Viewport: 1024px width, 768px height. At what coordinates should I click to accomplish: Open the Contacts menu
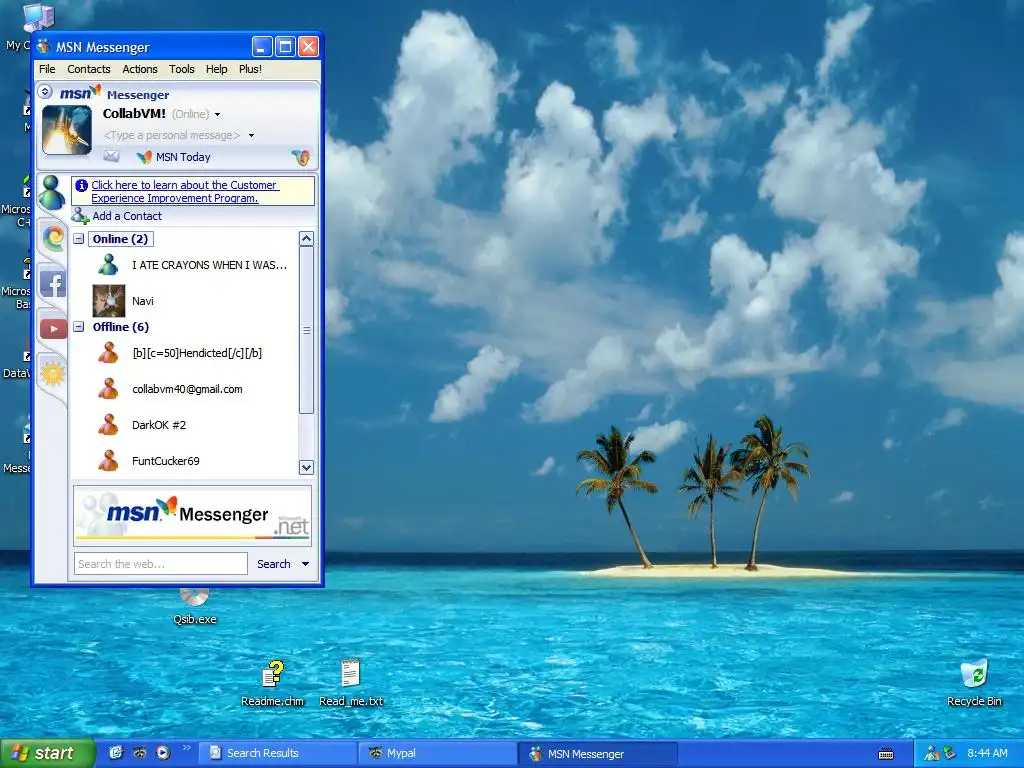point(89,69)
